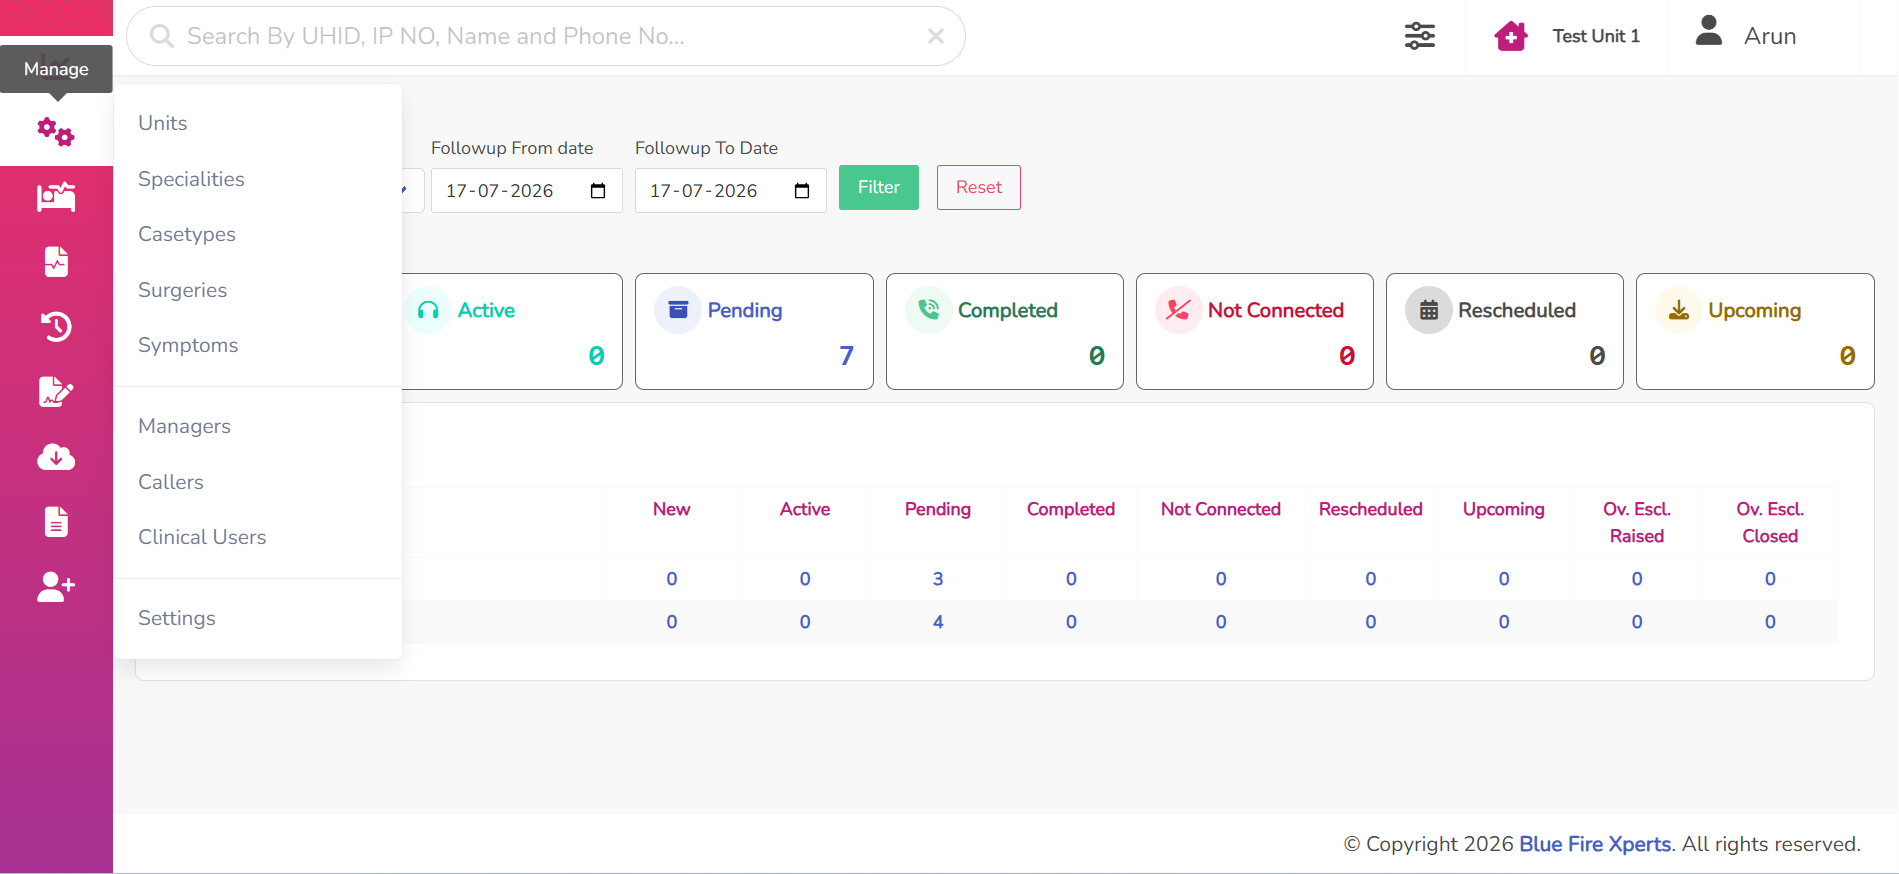Click the Active headset icon
Image resolution: width=1899 pixels, height=874 pixels.
coord(428,310)
